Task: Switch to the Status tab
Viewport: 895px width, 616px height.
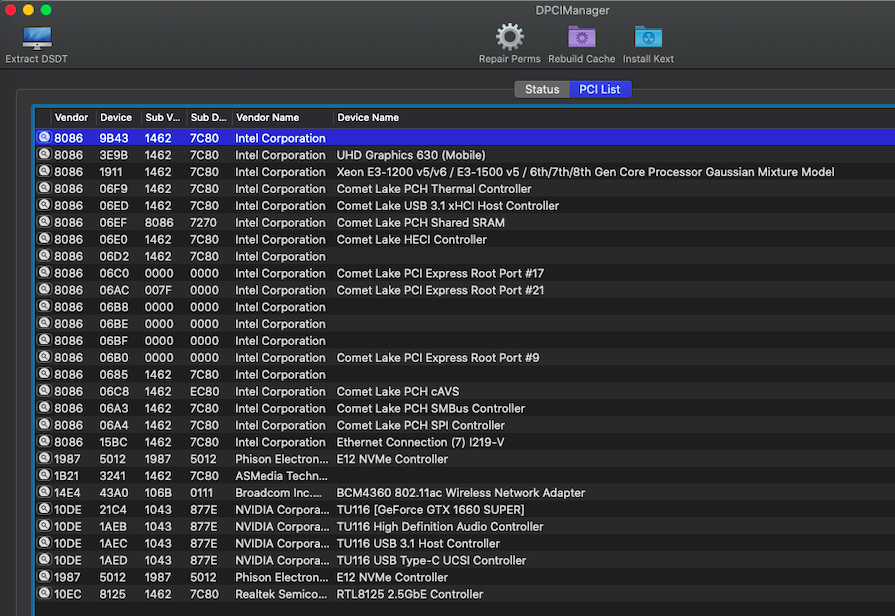Action: tap(542, 89)
